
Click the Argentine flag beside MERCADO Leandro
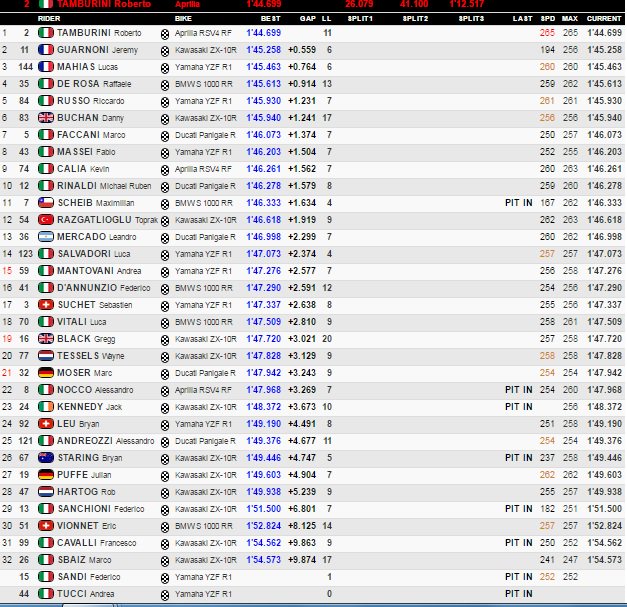(x=46, y=237)
